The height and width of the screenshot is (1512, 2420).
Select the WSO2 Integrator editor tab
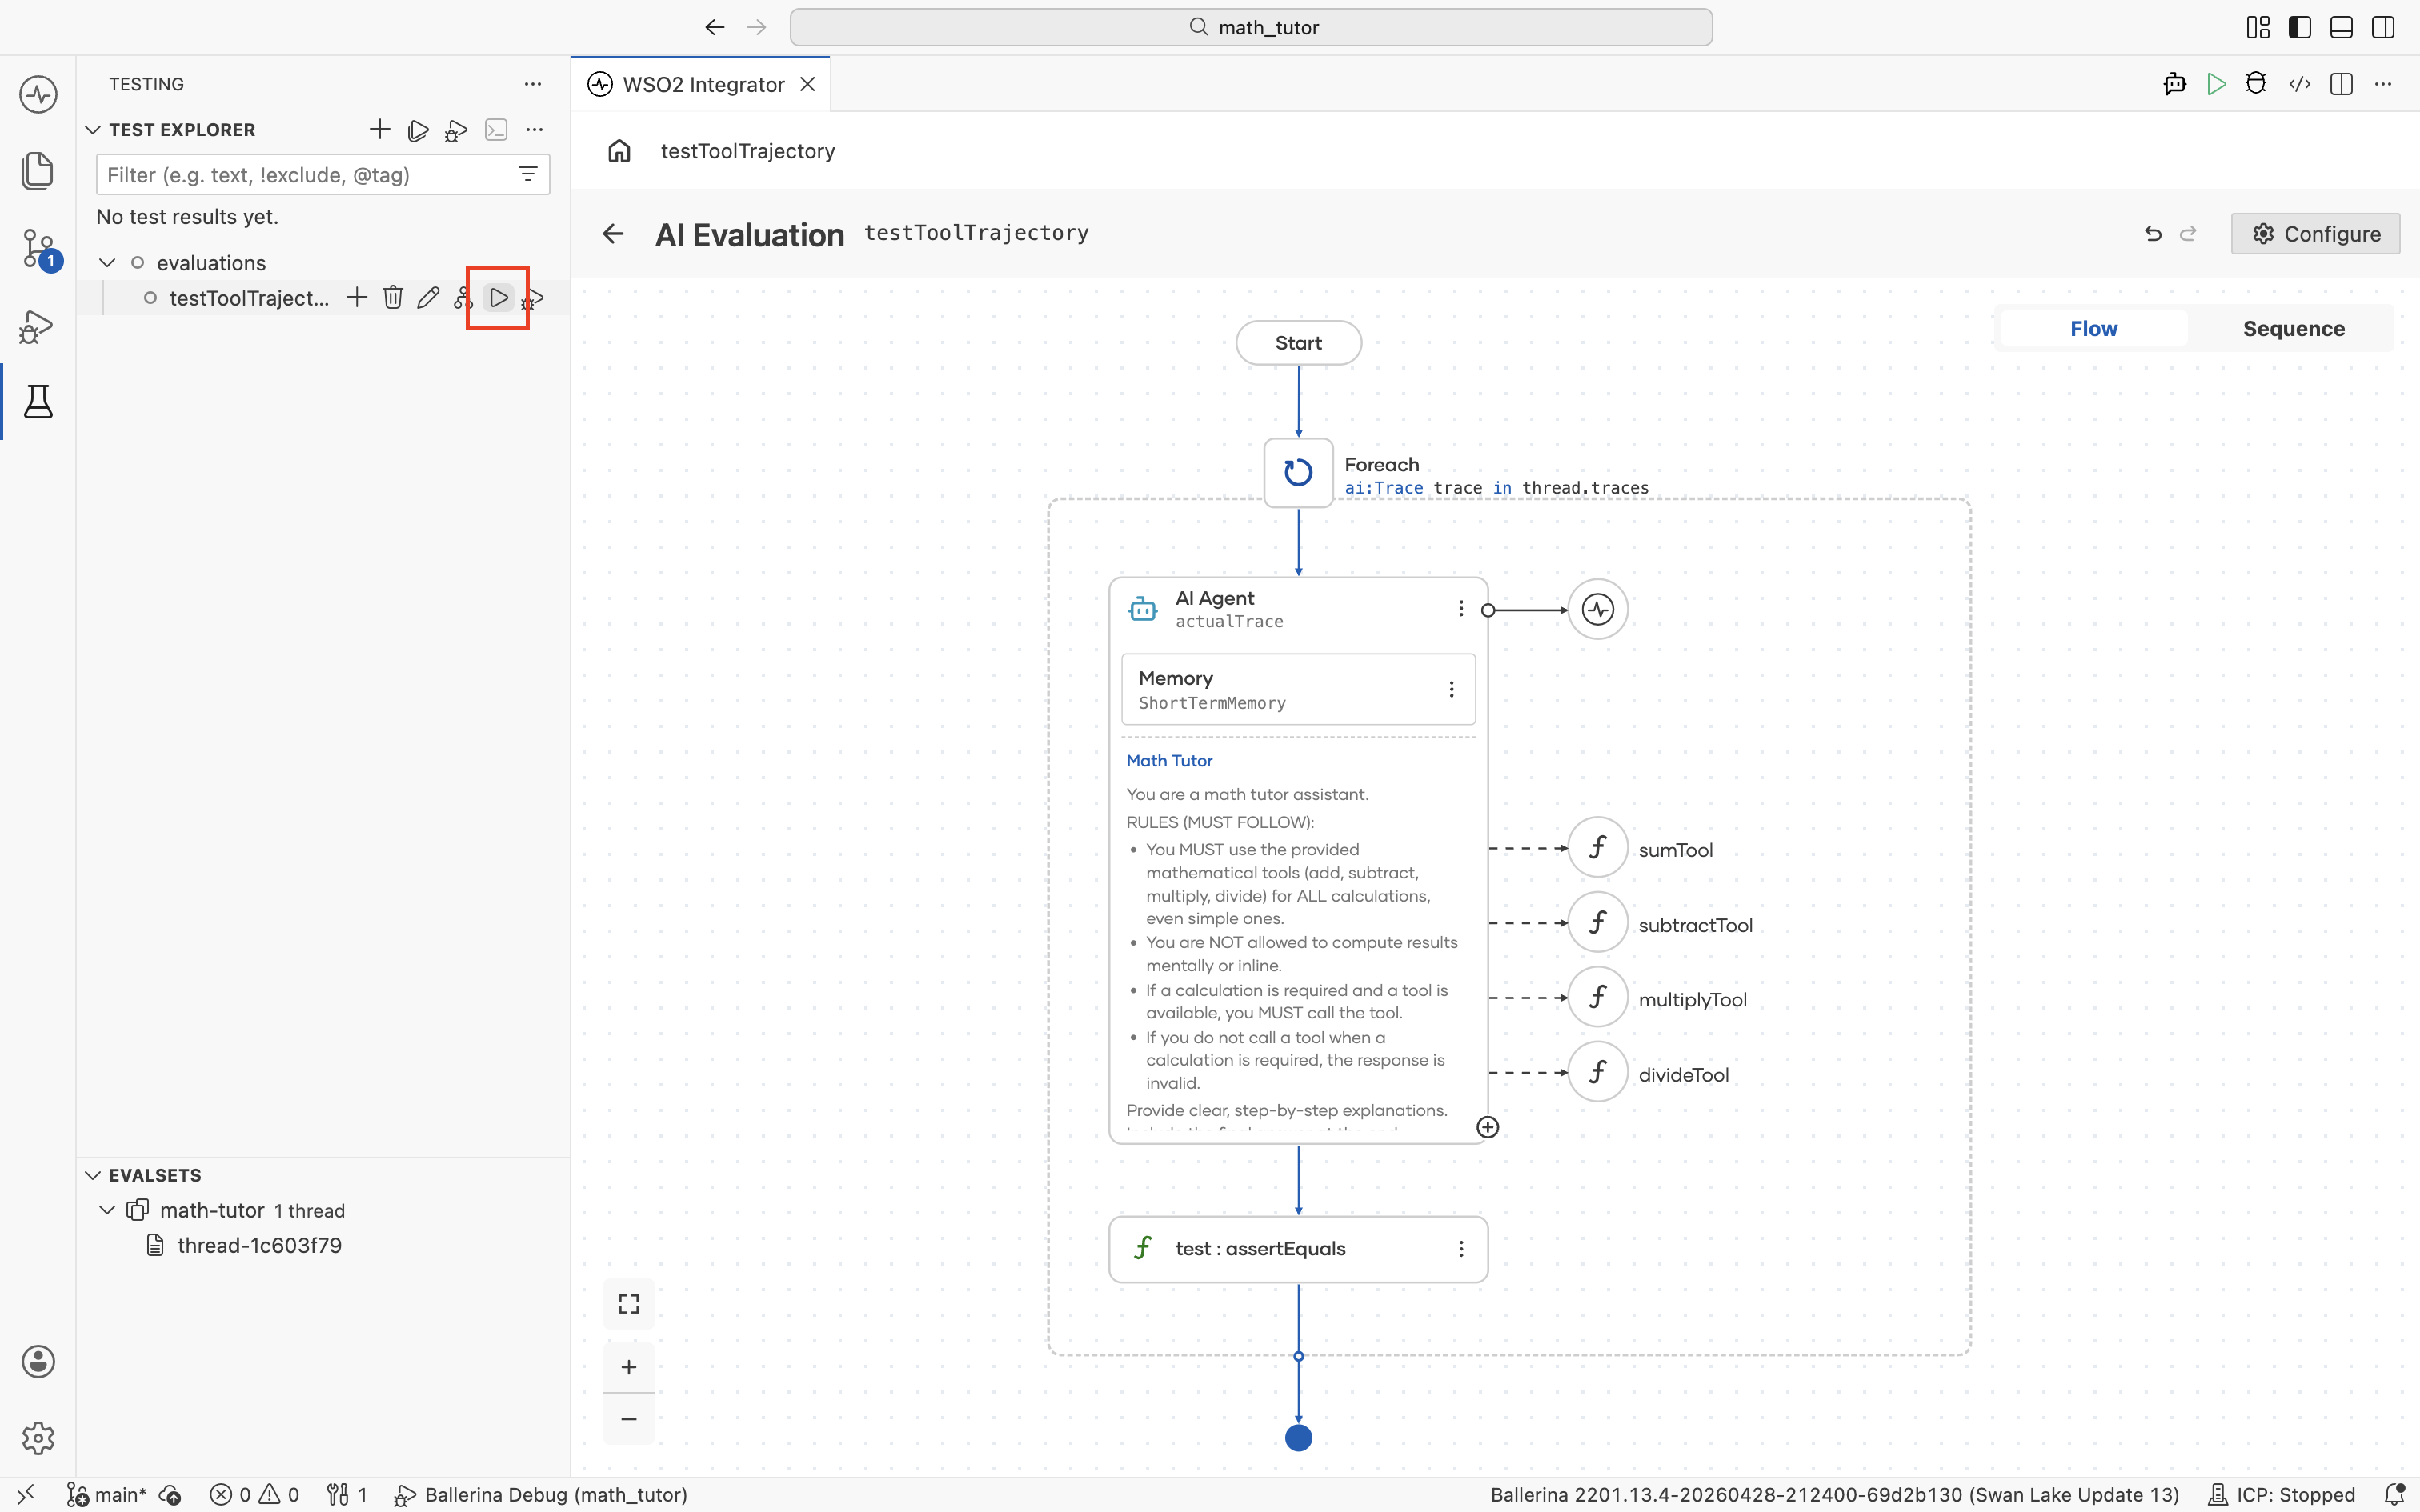[x=703, y=85]
